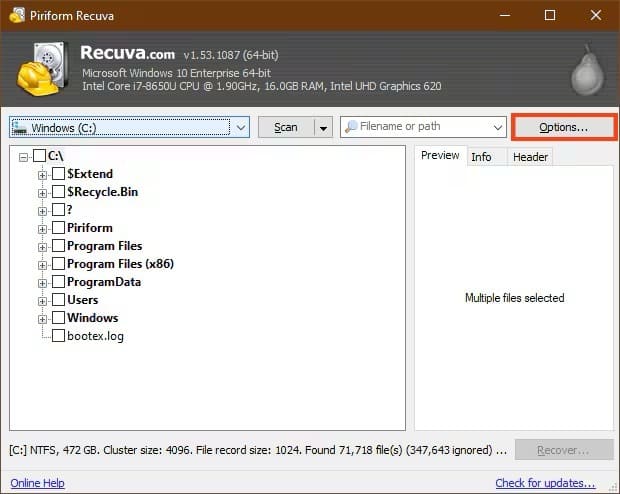The height and width of the screenshot is (494, 620).
Task: Expand the Users folder node
Action: [42, 301]
